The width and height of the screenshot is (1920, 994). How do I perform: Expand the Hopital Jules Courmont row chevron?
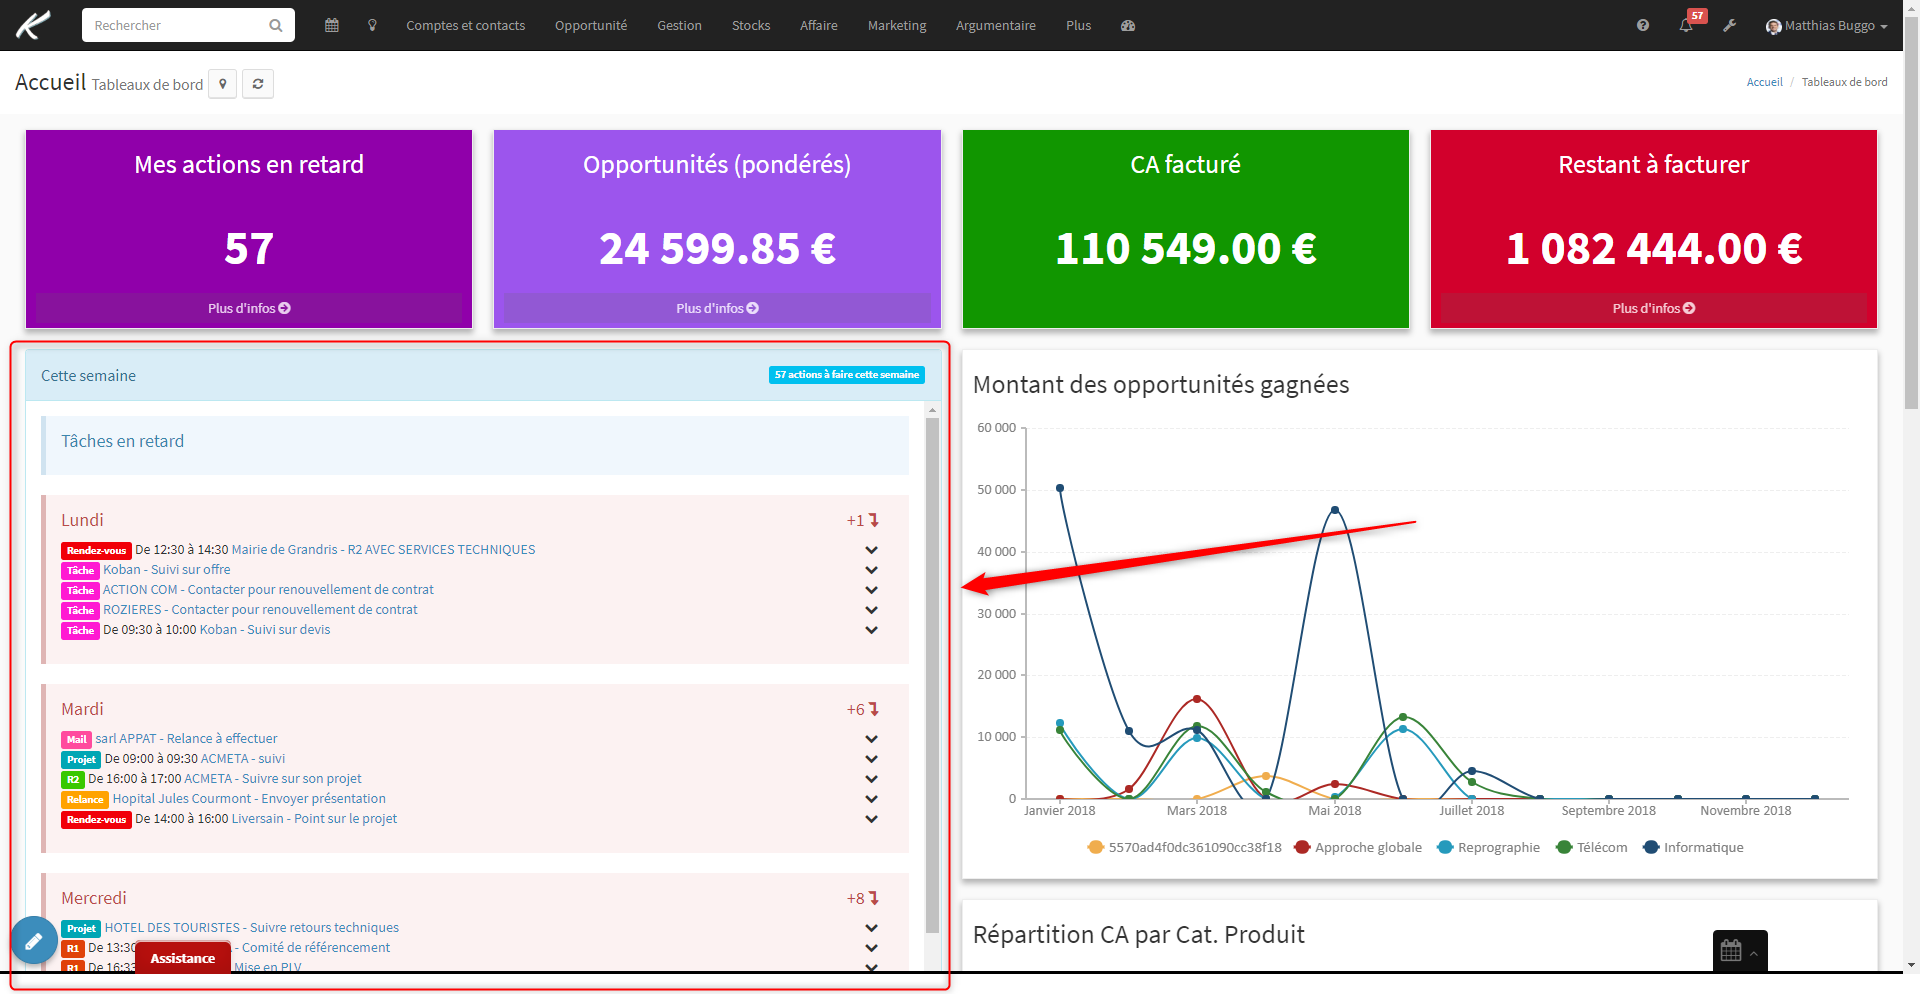coord(871,799)
